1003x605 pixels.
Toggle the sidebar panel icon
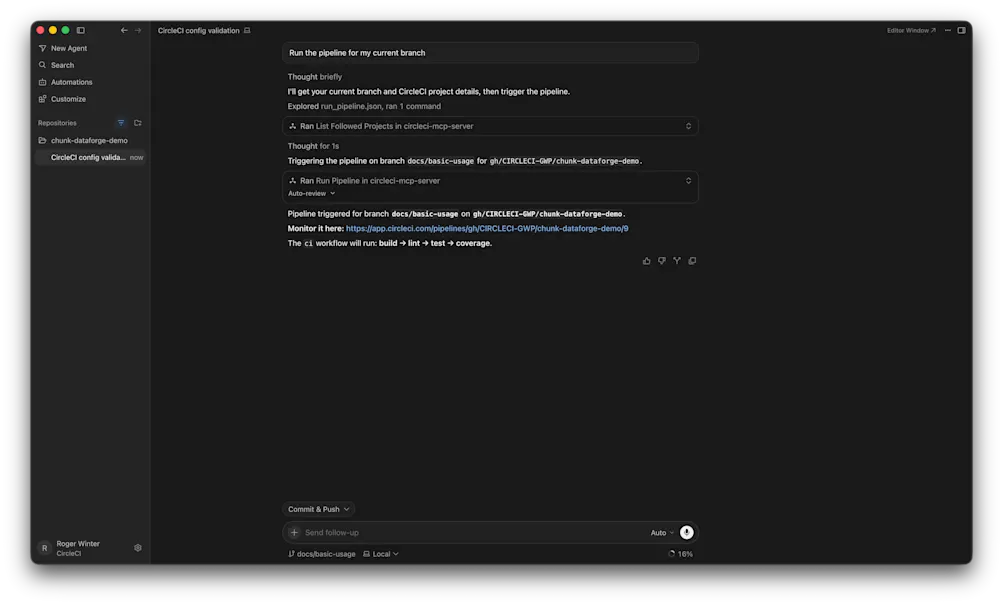(81, 30)
